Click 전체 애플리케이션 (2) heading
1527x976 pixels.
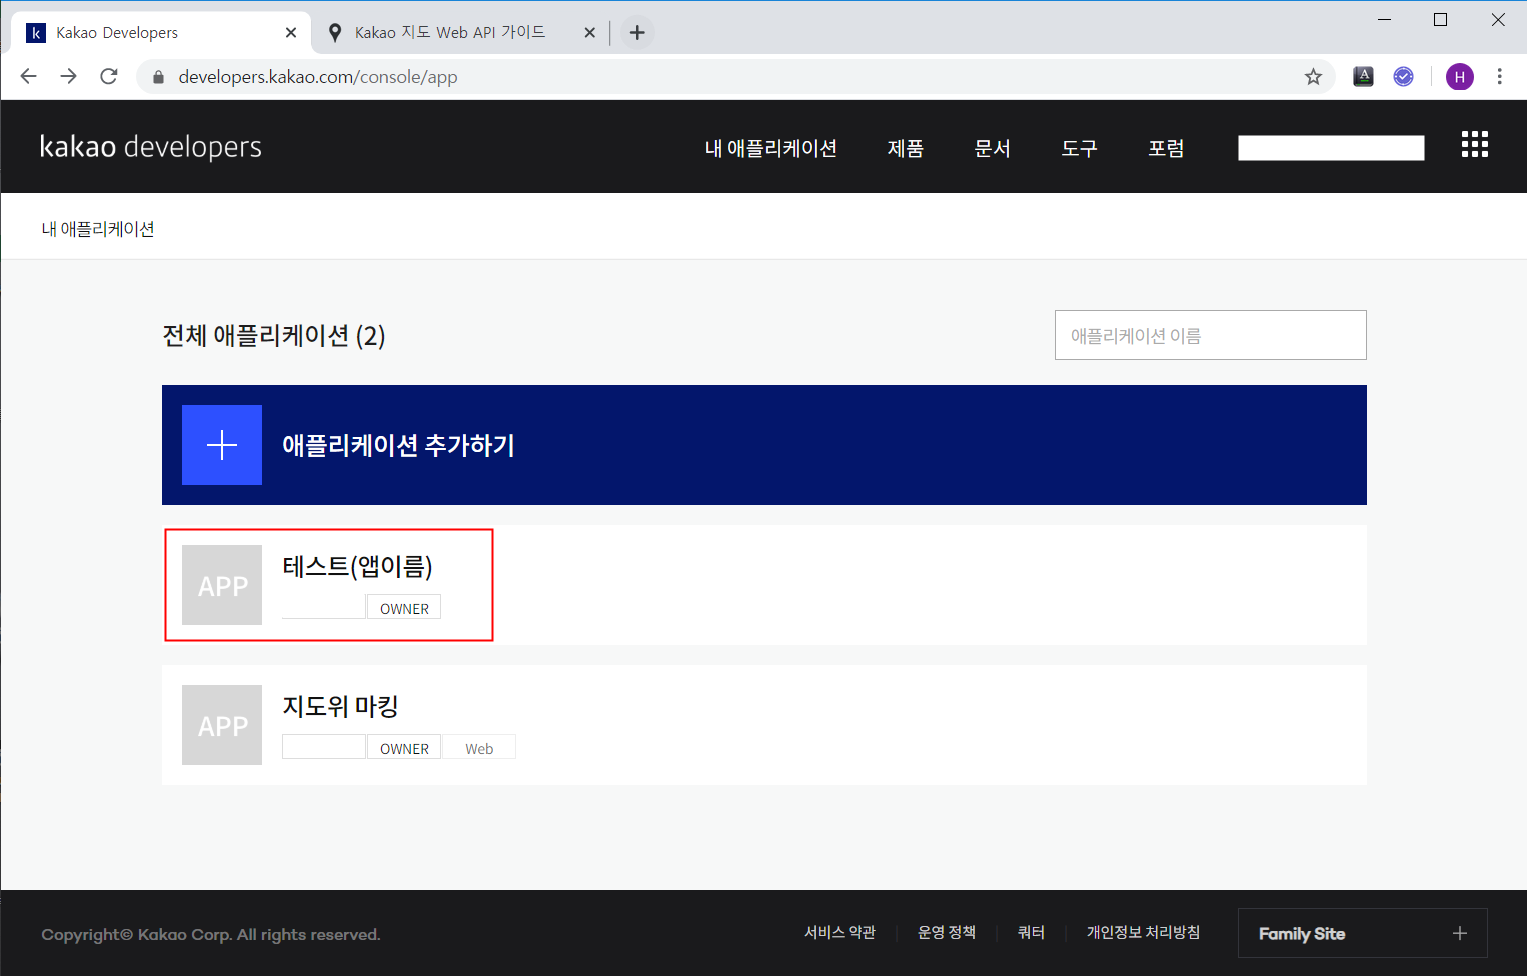tap(274, 335)
